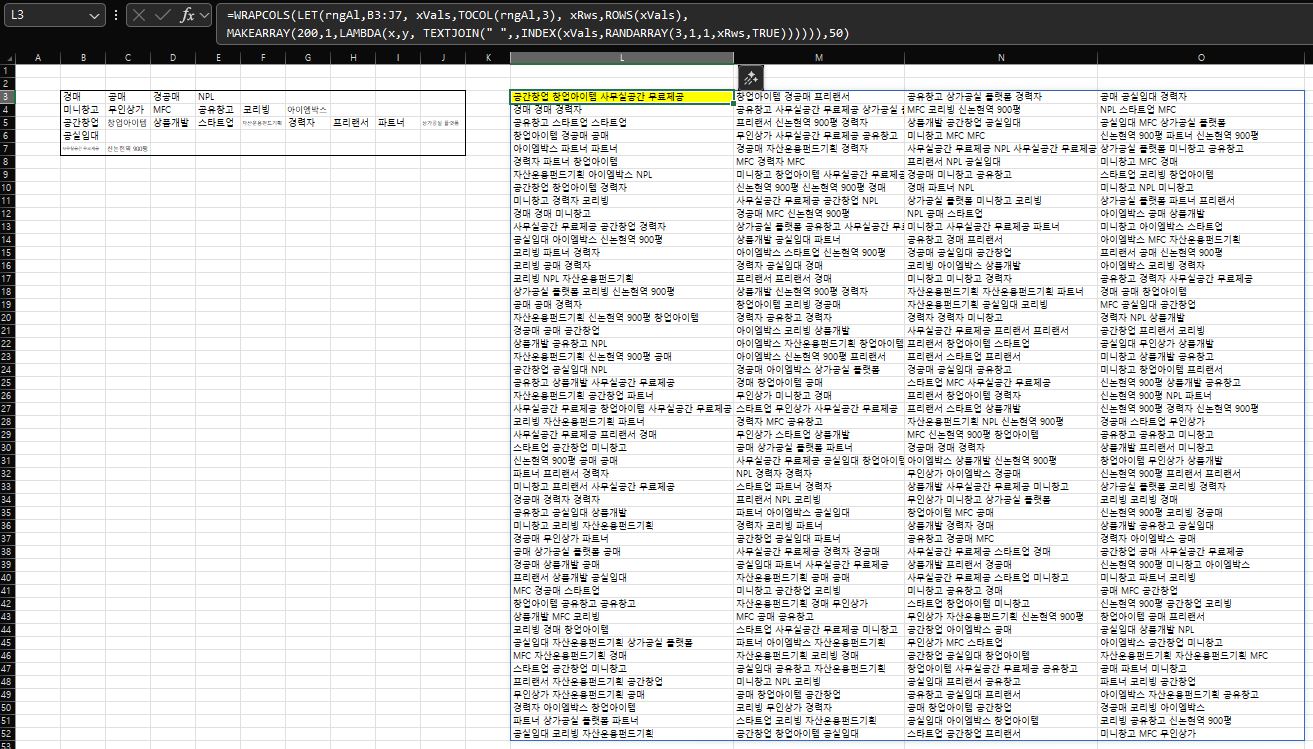Click the three-dot handle beside the Name Box
Screen dimensions: 1313x749
[117, 16]
